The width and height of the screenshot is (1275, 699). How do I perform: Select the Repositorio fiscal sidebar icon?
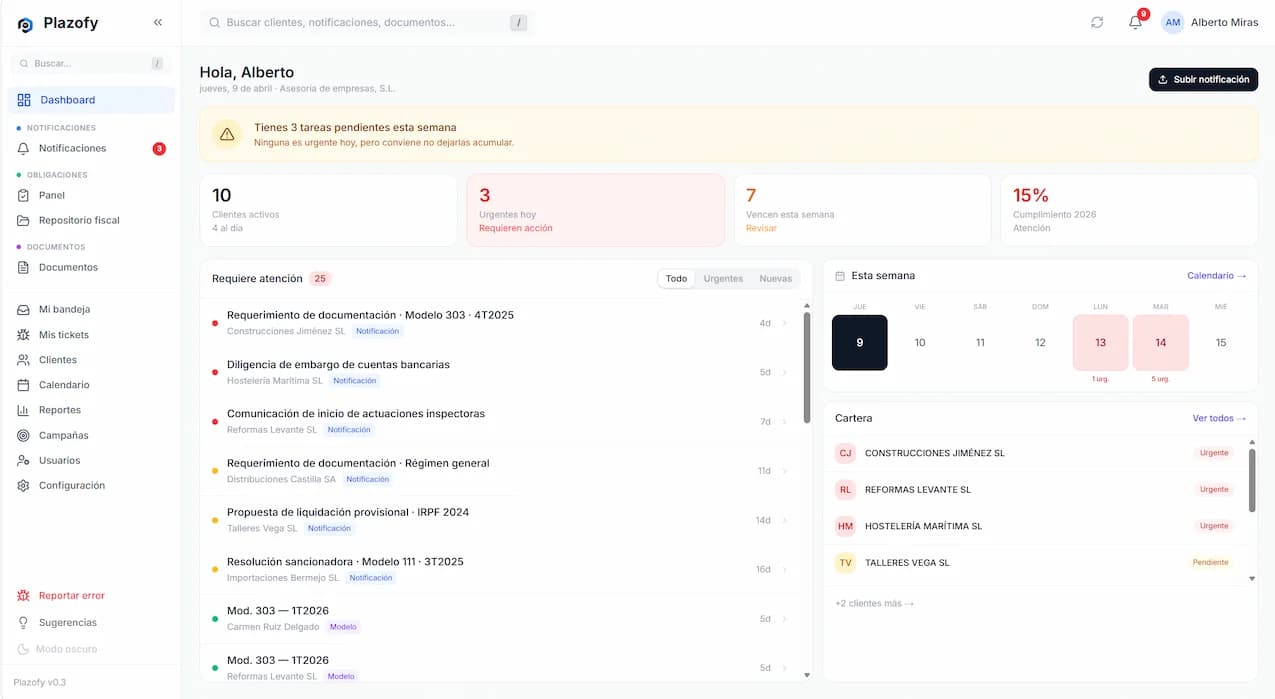pyautogui.click(x=23, y=220)
